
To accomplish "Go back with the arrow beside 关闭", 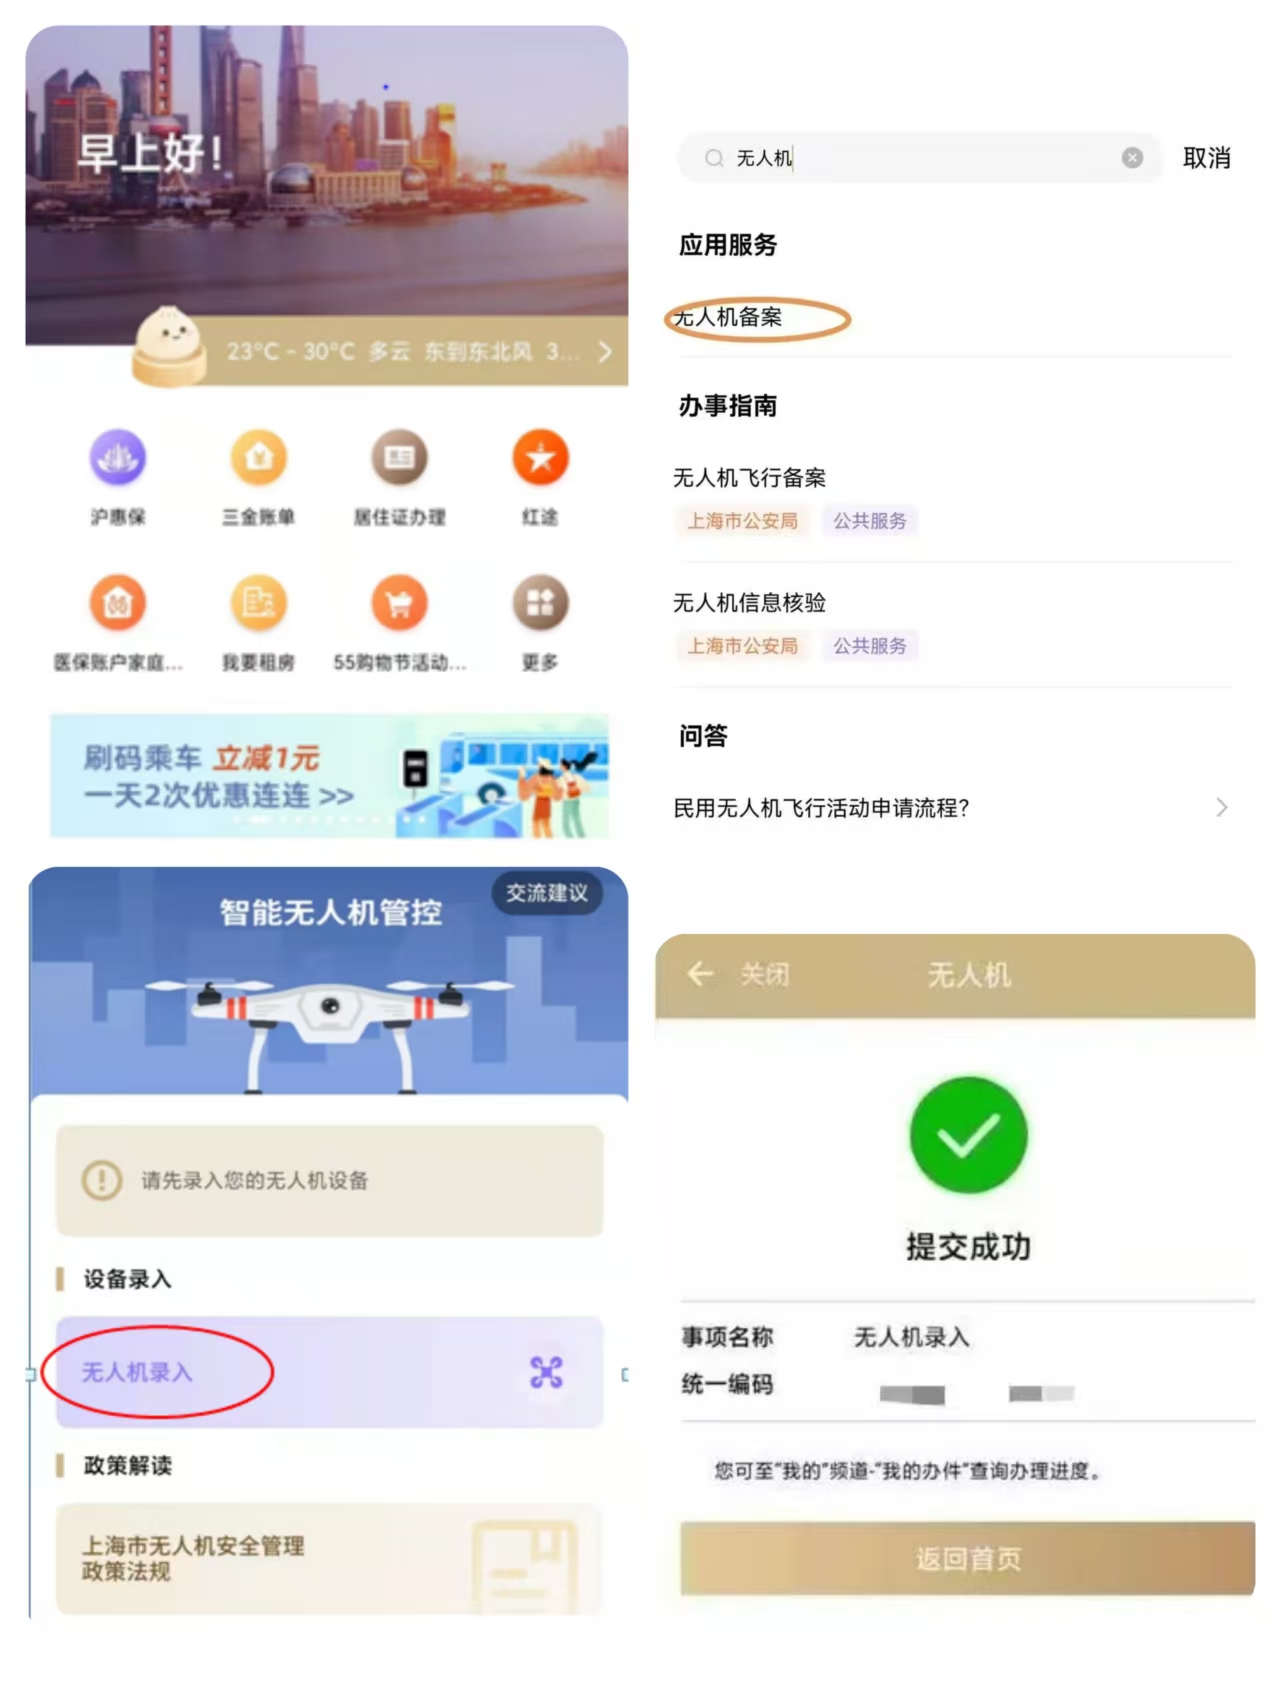I will (x=700, y=974).
